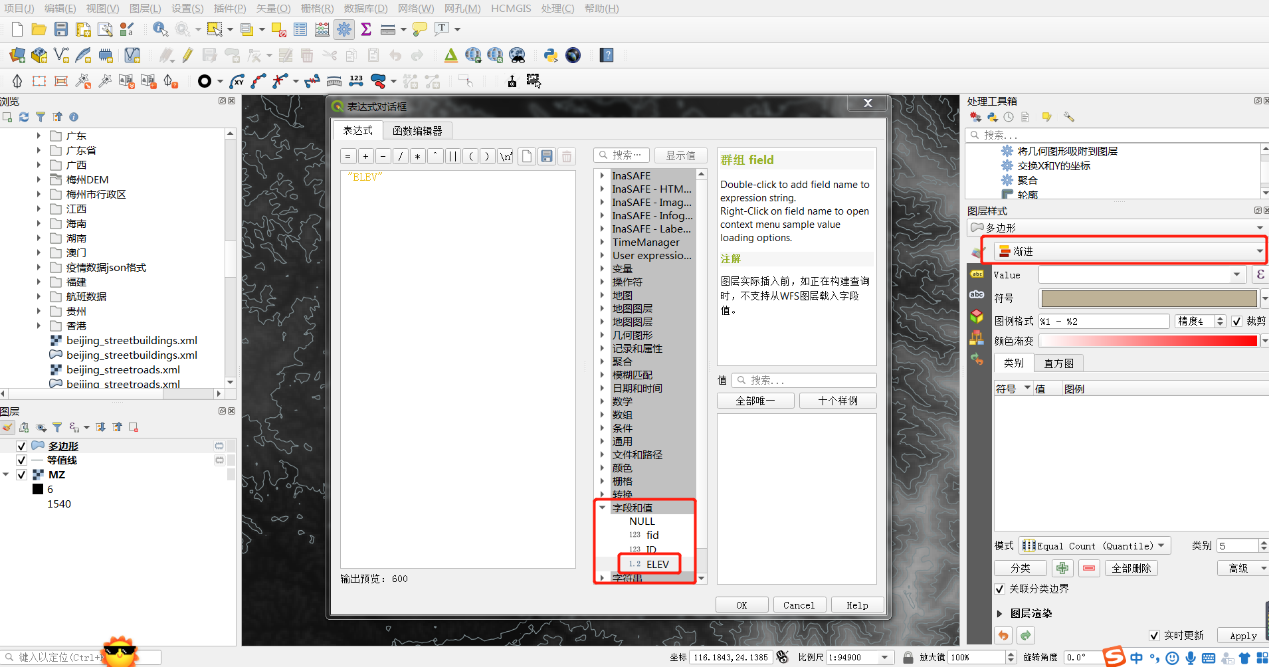Click the OK button in expression dialog
Viewport: 1269px width, 667px height.
(x=741, y=605)
